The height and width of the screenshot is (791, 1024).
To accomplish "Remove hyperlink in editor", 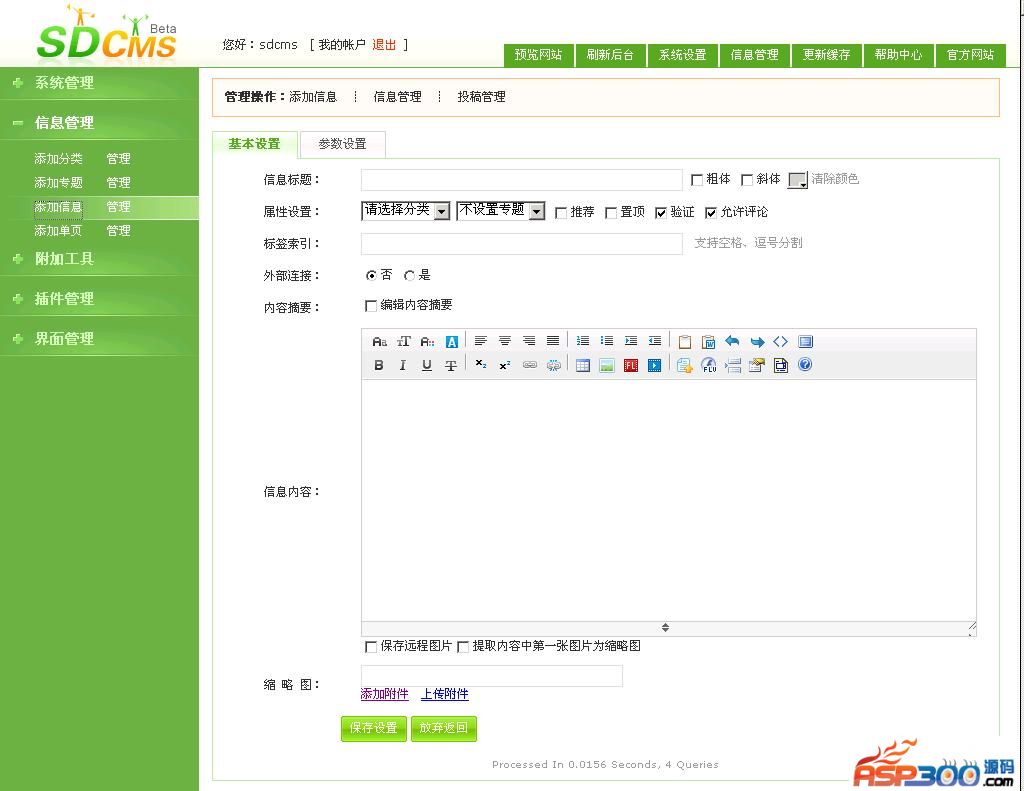I will pos(554,365).
